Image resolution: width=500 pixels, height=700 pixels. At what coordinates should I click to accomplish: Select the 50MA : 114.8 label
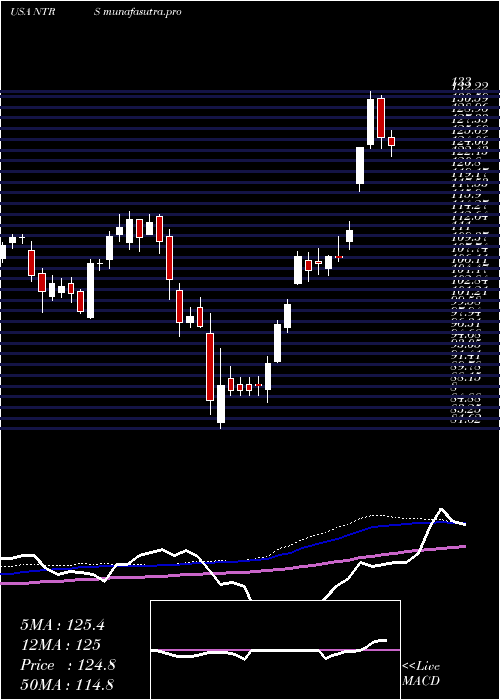pyautogui.click(x=67, y=685)
